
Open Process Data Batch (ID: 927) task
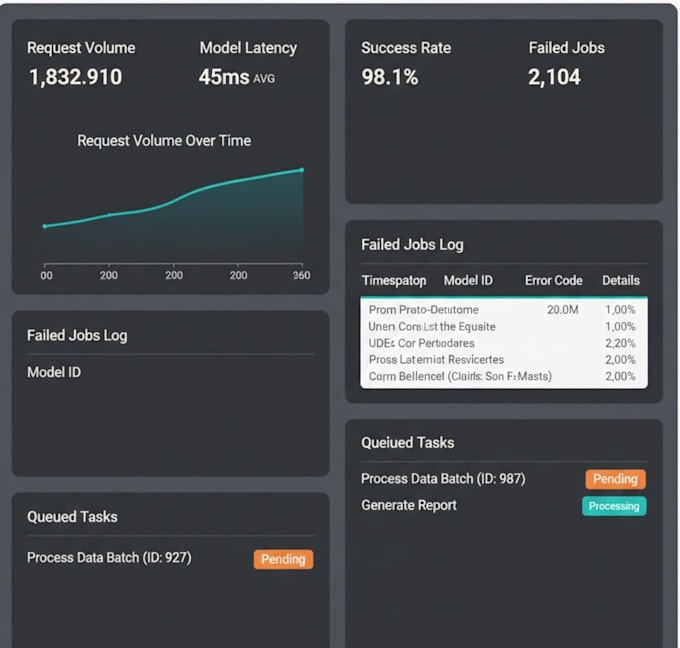109,558
